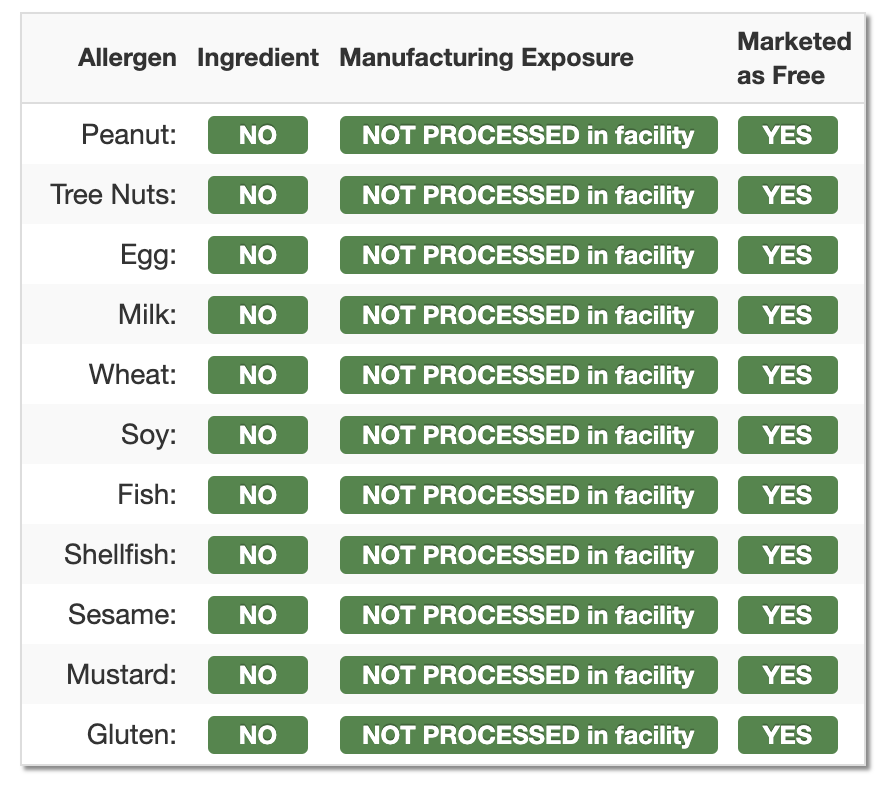Viewport: 894px width, 790px height.
Task: Select the Soy marketed as free YES badge
Action: pos(787,435)
